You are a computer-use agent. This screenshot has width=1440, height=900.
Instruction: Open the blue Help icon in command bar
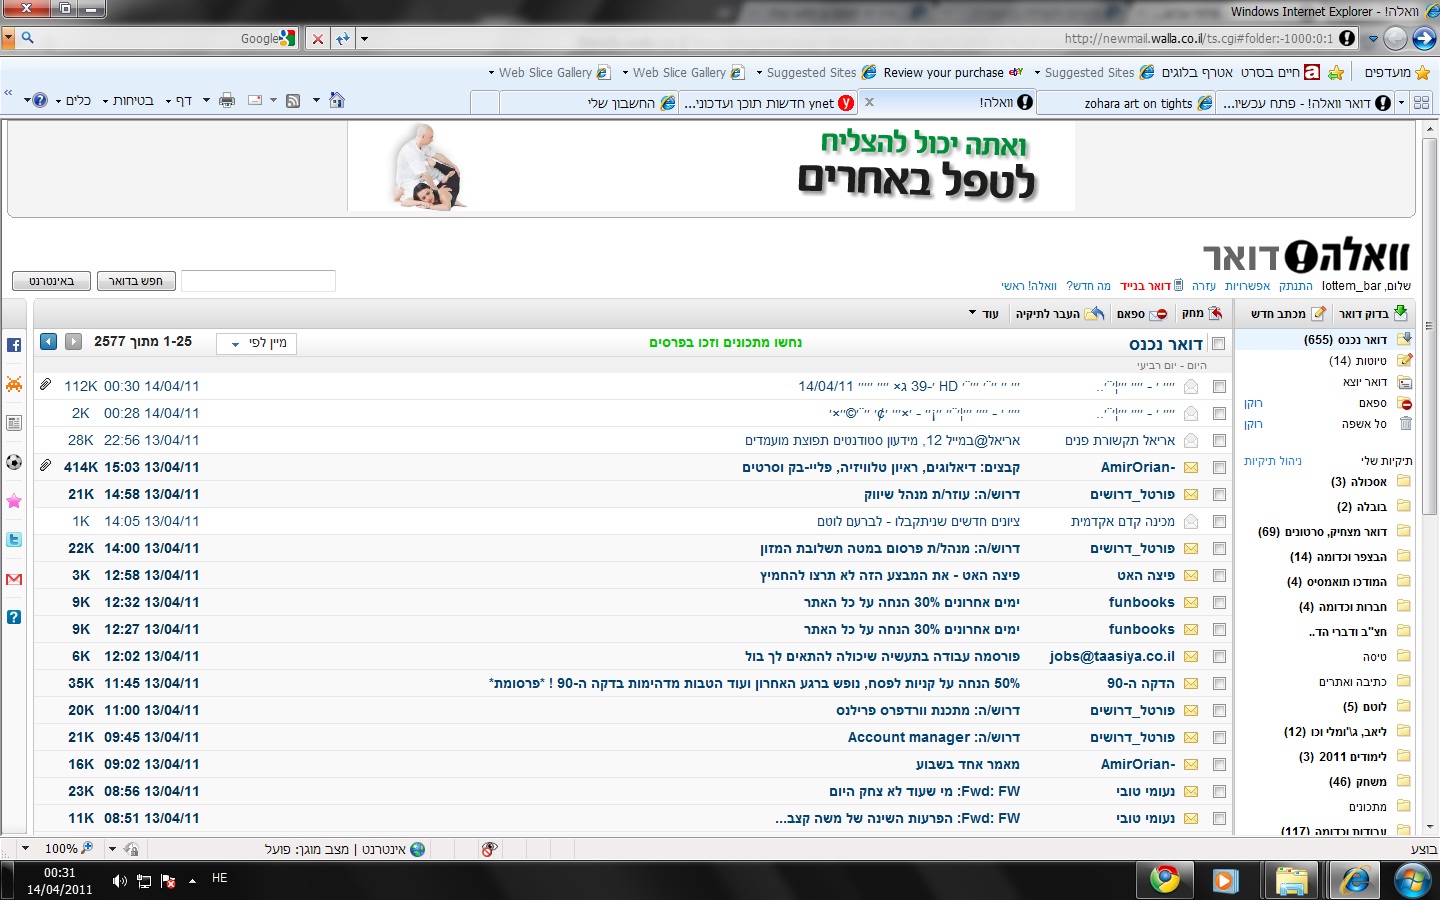pyautogui.click(x=40, y=100)
